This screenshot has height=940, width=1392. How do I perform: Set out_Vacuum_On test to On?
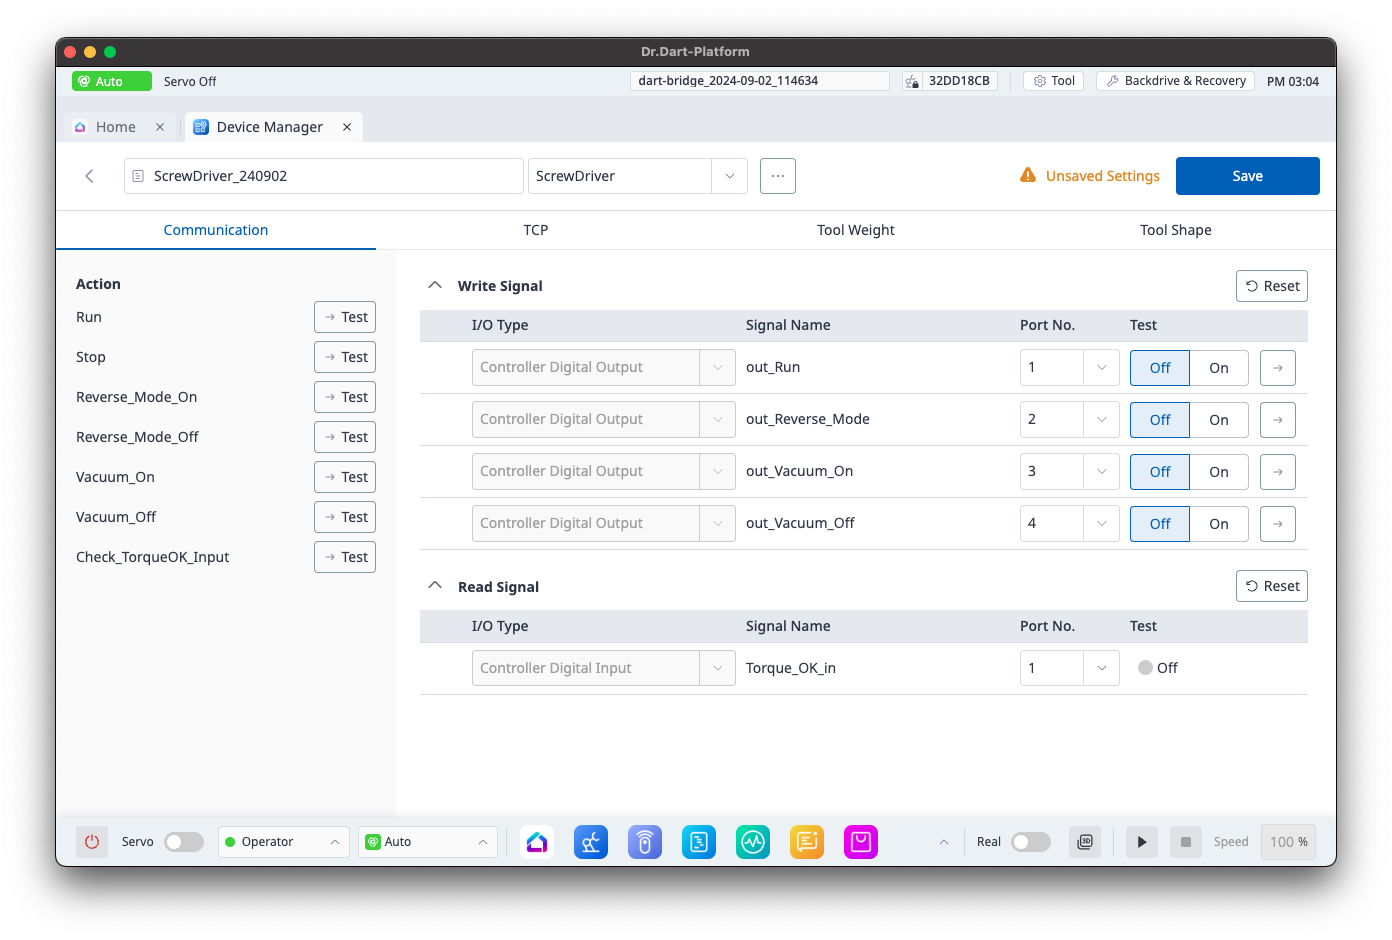coord(1218,472)
